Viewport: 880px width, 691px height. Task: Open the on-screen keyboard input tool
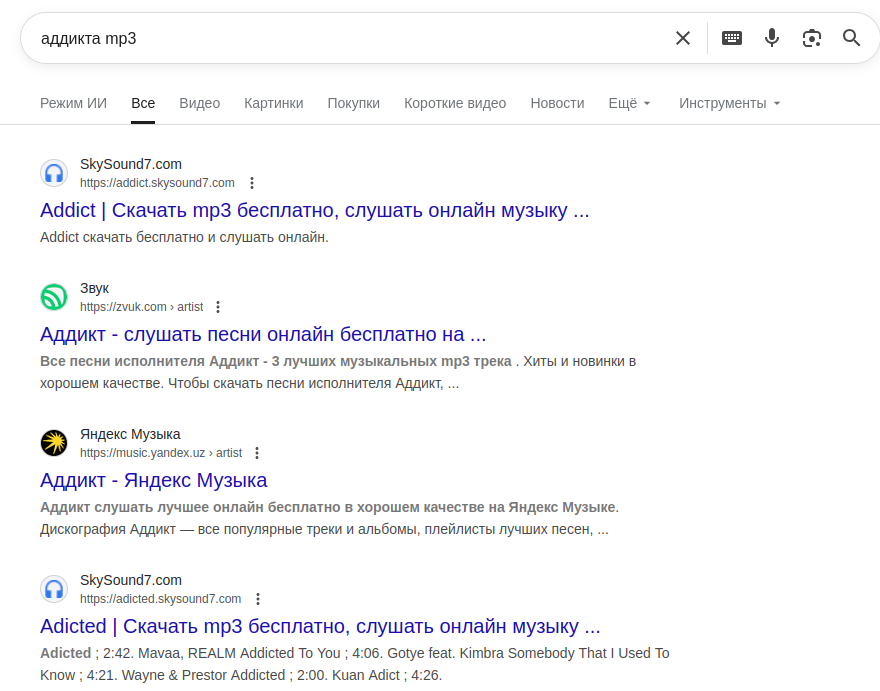732,38
